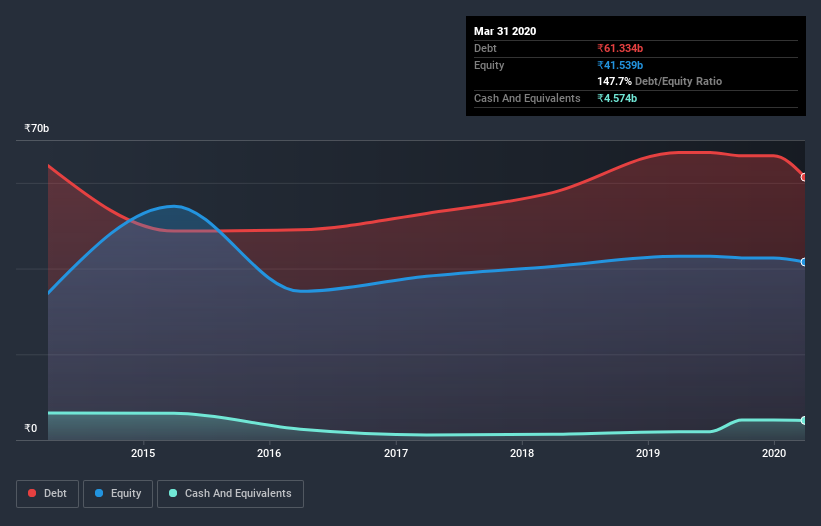Click the Equity label in the tooltip
The image size is (821, 526).
[x=489, y=65]
